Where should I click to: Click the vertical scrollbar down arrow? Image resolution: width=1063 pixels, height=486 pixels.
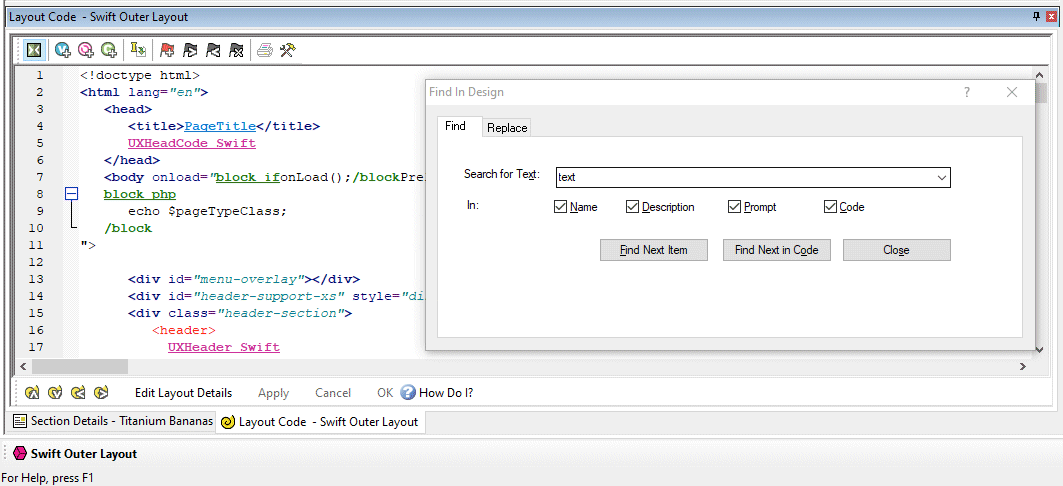tap(1041, 349)
